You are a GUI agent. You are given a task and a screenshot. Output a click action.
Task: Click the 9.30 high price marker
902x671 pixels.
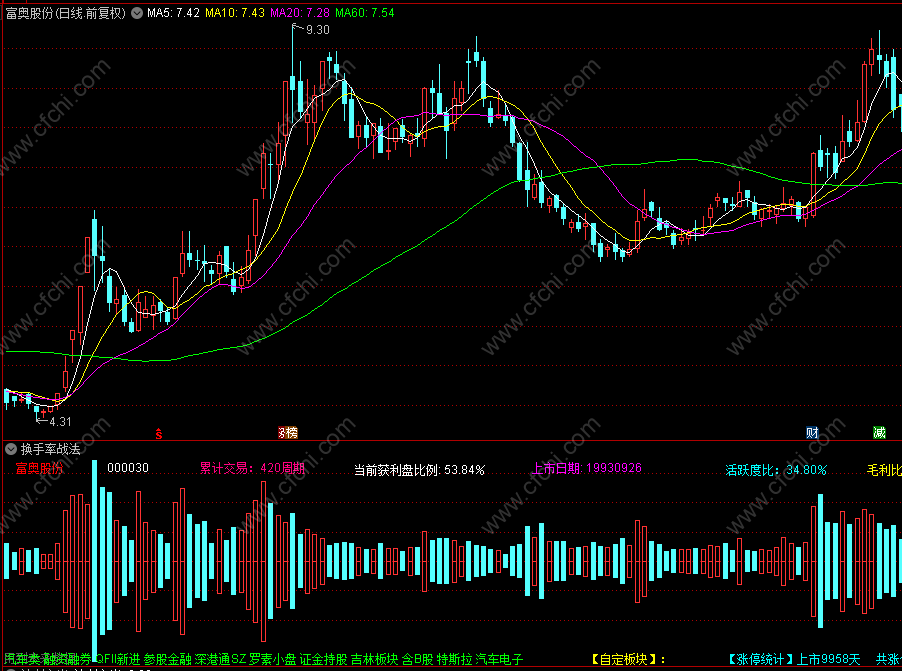318,30
